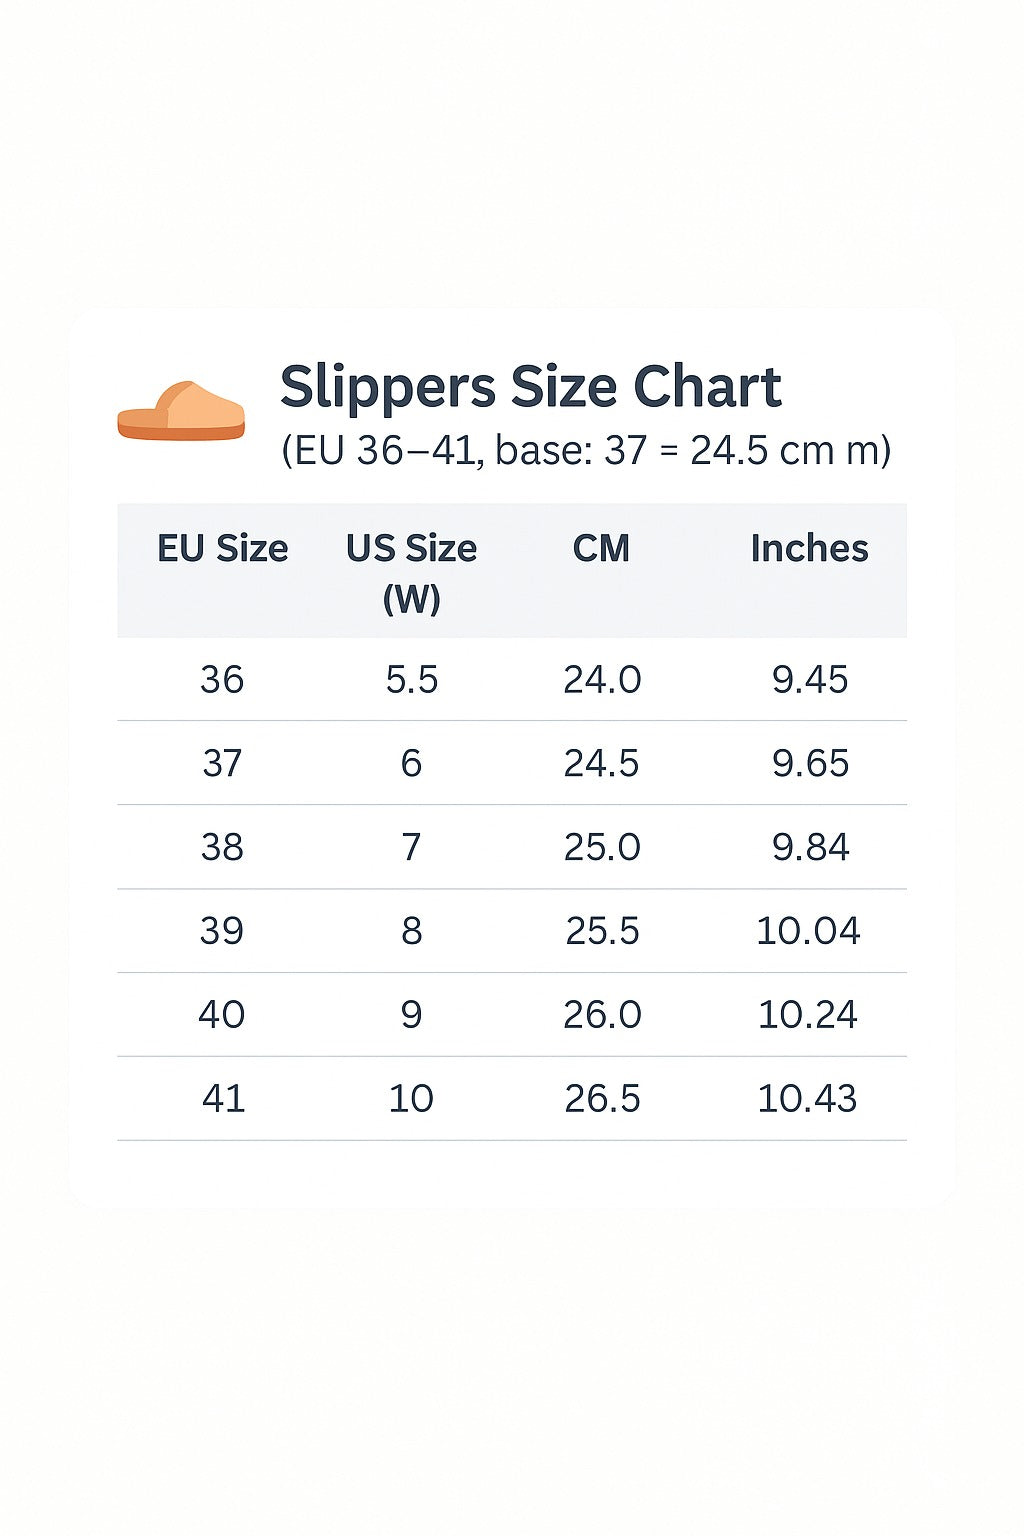Click the 10.43 inches value
Viewport: 1024px width, 1536px height.
807,1099
